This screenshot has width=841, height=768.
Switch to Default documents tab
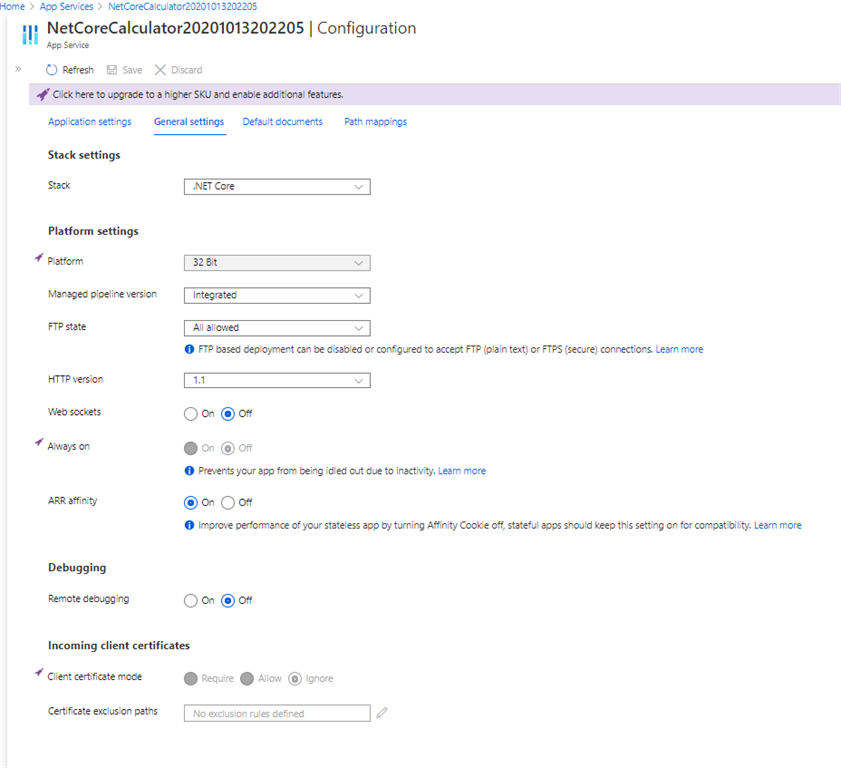pyautogui.click(x=283, y=122)
